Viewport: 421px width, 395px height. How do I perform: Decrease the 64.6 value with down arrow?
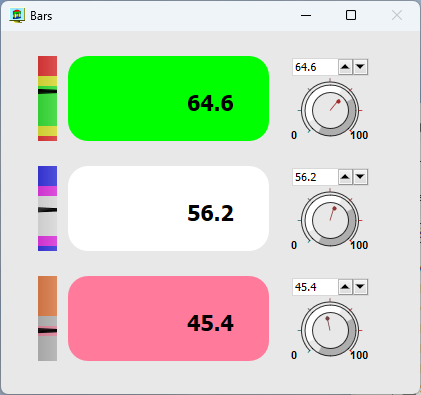(360, 67)
